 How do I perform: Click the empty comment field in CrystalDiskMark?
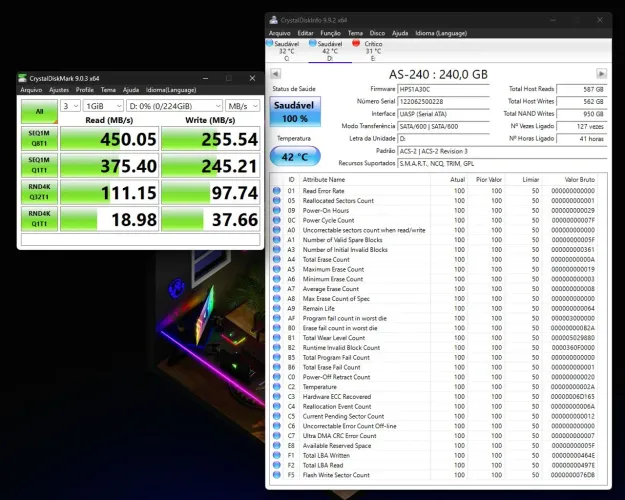pyautogui.click(x=140, y=239)
